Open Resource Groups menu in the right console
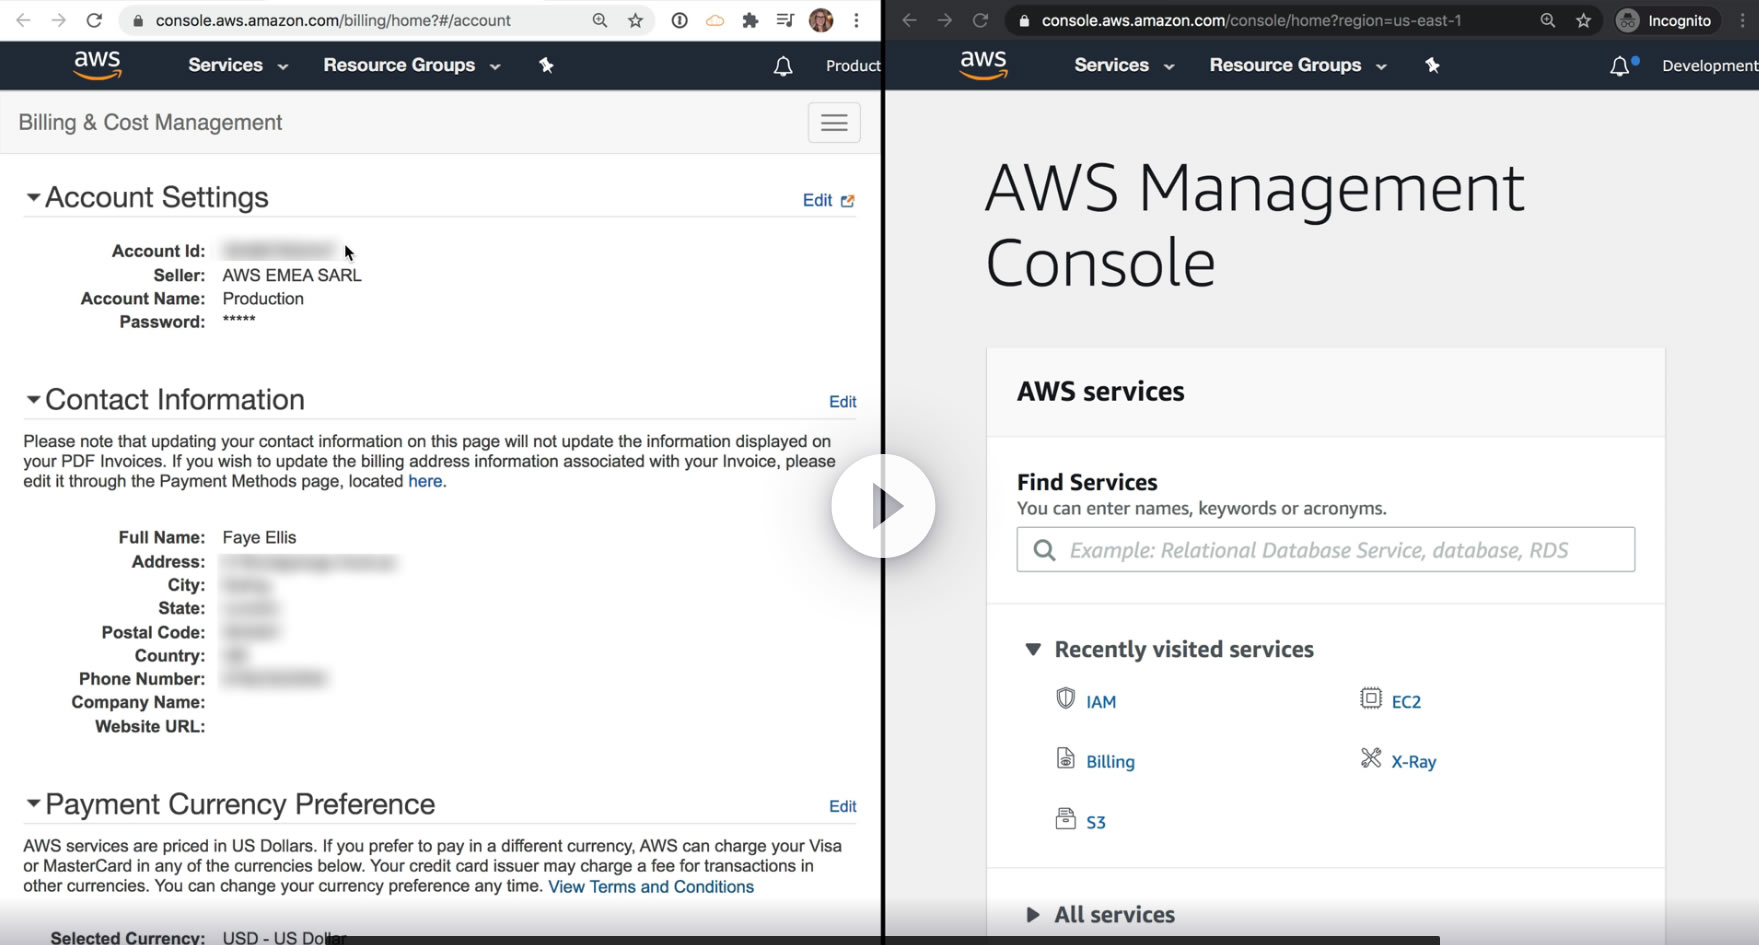The height and width of the screenshot is (945, 1759). coord(1297,65)
